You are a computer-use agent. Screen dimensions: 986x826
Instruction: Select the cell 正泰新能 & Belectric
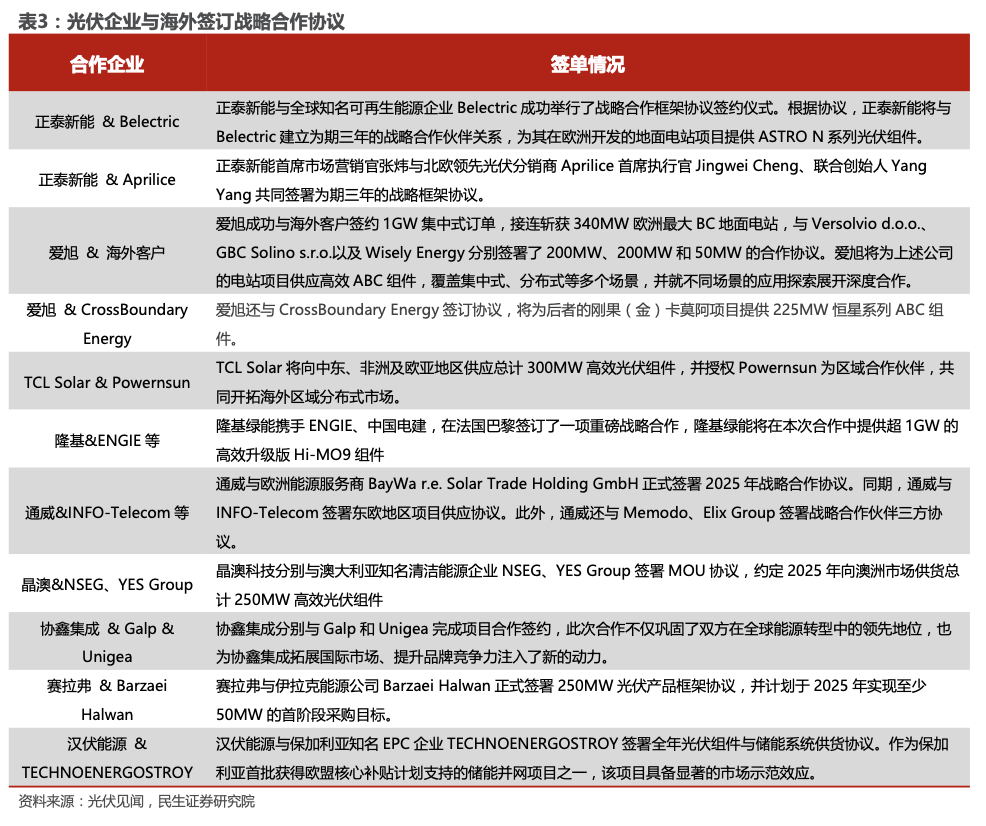[107, 121]
